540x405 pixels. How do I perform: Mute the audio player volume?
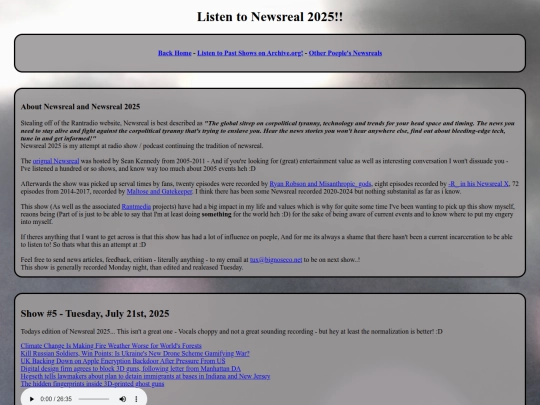point(123,399)
